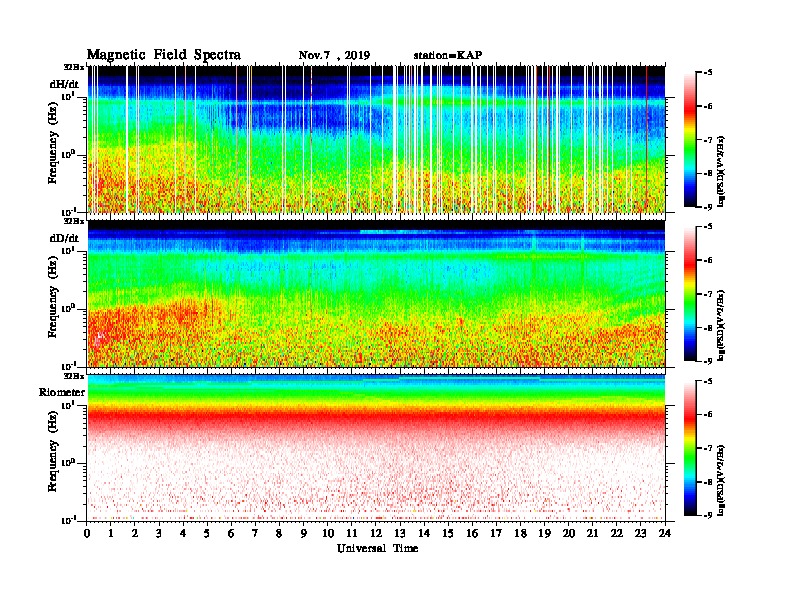Click the "station=KAP" label
The image size is (792, 612).
(x=448, y=55)
